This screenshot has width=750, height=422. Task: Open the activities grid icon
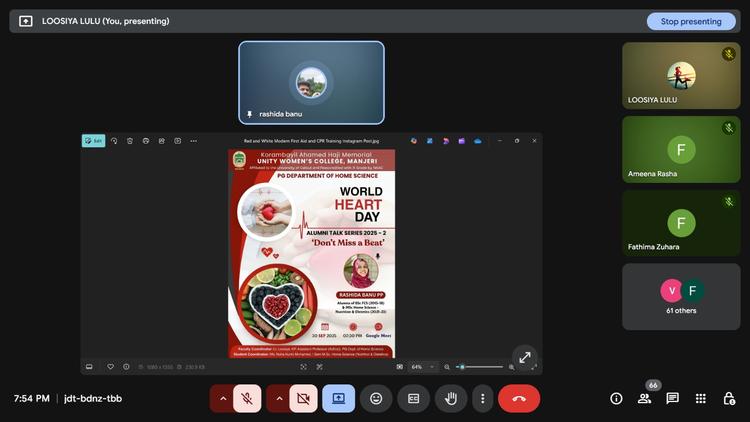pyautogui.click(x=701, y=398)
